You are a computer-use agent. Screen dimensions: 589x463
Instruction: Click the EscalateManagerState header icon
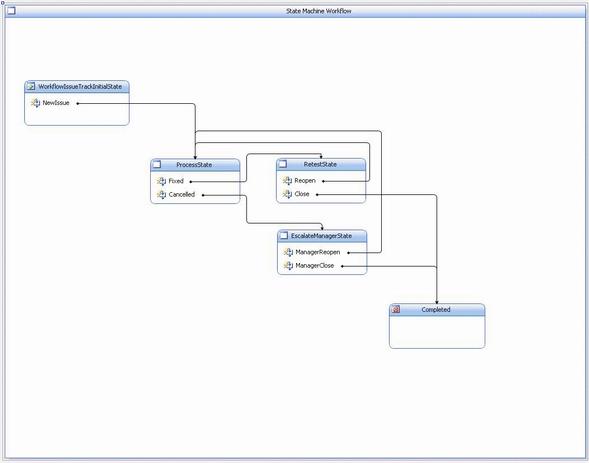click(284, 235)
